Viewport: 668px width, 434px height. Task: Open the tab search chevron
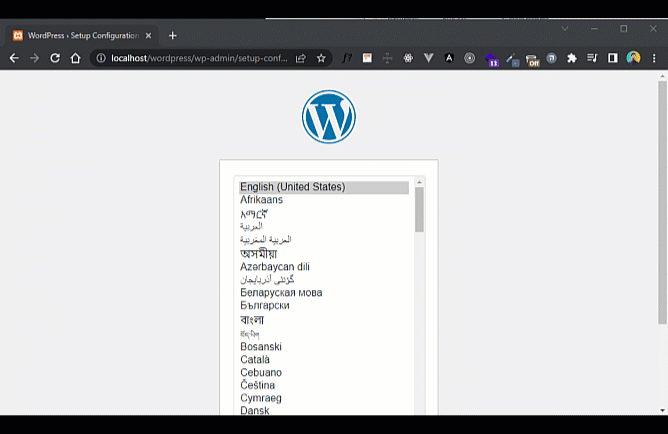(565, 29)
